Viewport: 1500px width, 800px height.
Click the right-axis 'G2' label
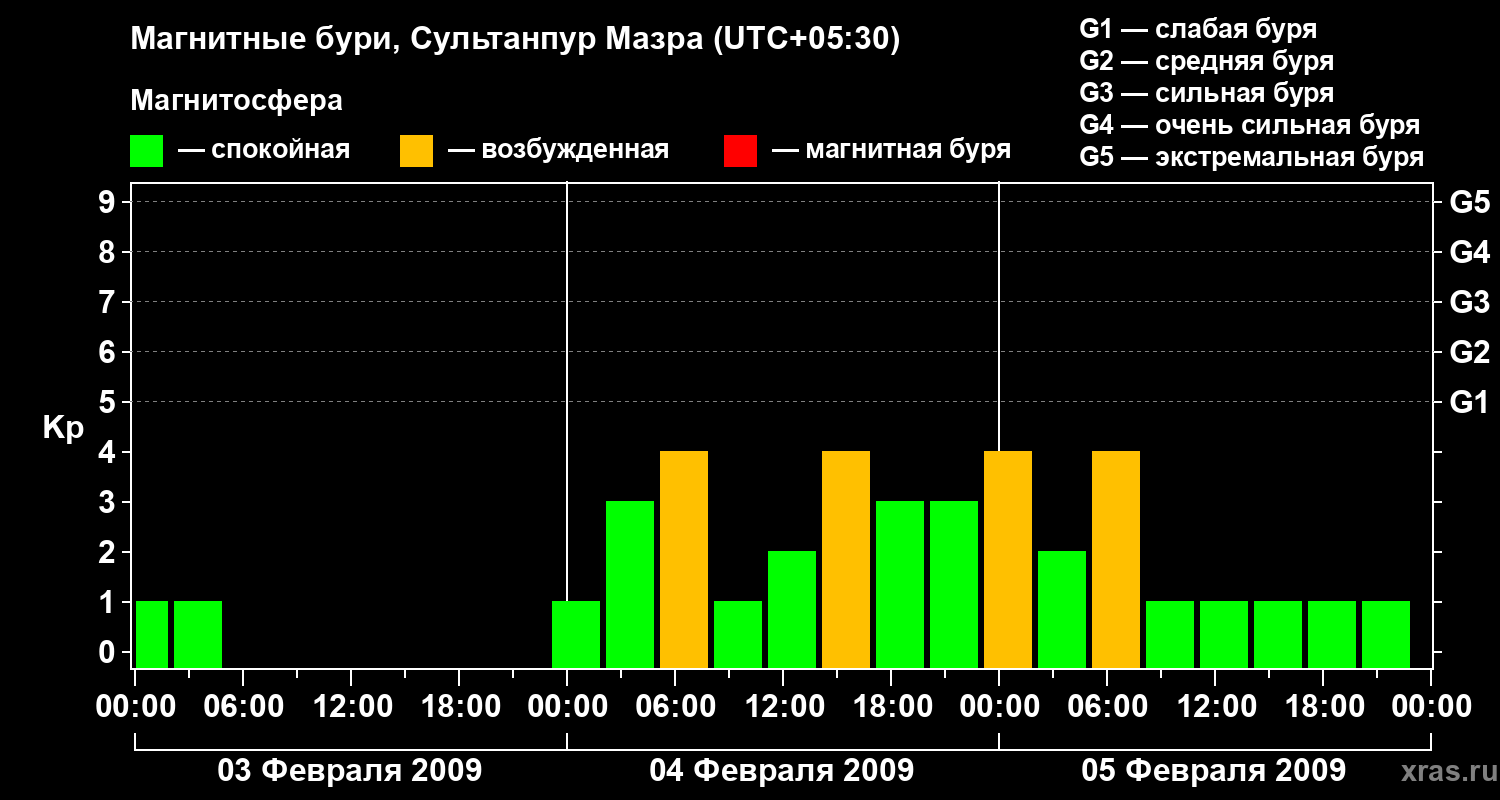[1469, 352]
